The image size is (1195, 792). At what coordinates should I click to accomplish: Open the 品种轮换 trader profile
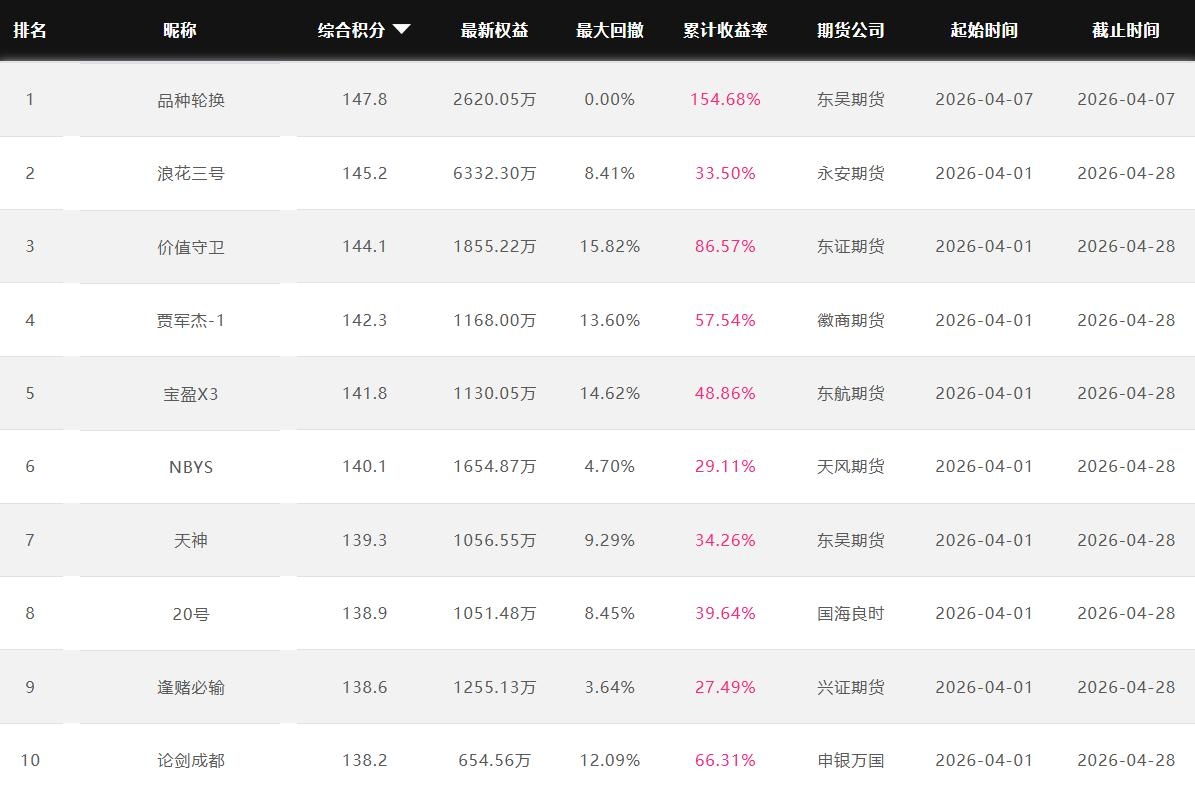pyautogui.click(x=191, y=100)
